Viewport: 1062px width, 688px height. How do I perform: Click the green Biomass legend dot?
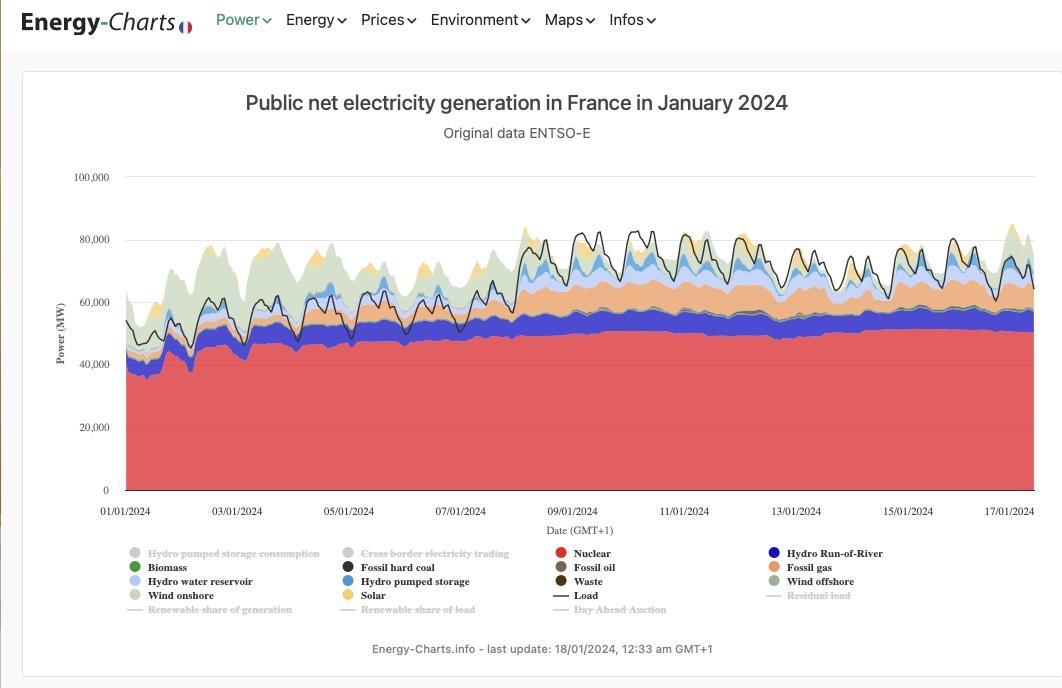click(135, 567)
